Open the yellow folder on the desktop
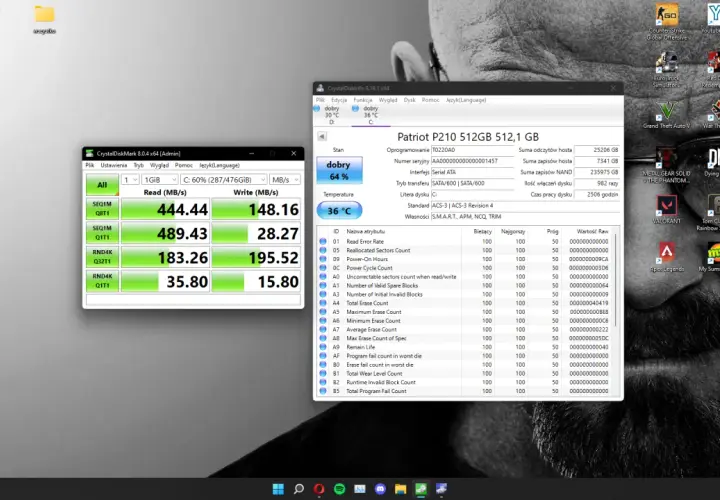 pyautogui.click(x=45, y=19)
